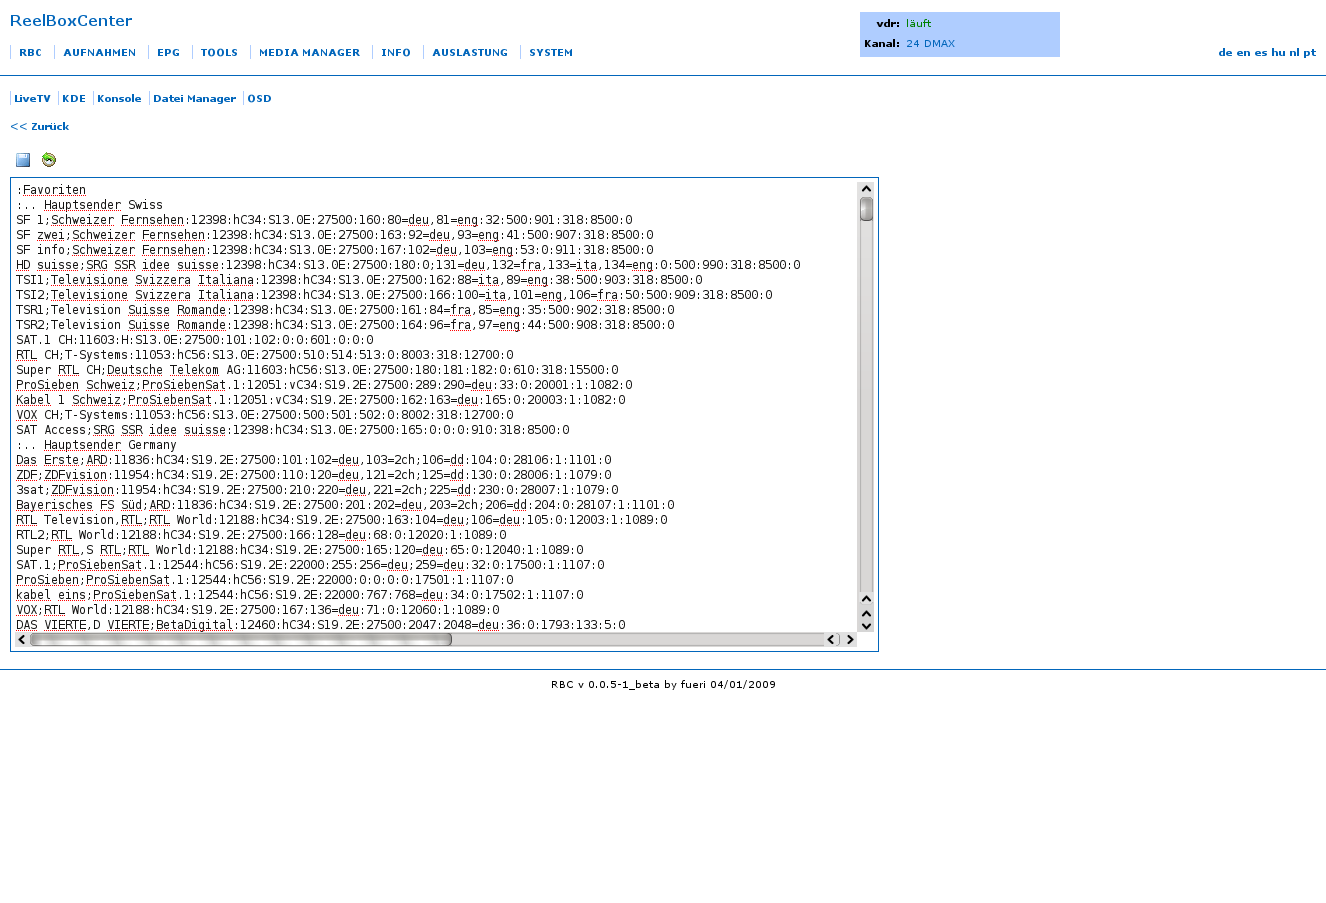This screenshot has width=1326, height=903.
Task: Click the 'SAT.1 CH:11603' line
Action: coord(195,340)
